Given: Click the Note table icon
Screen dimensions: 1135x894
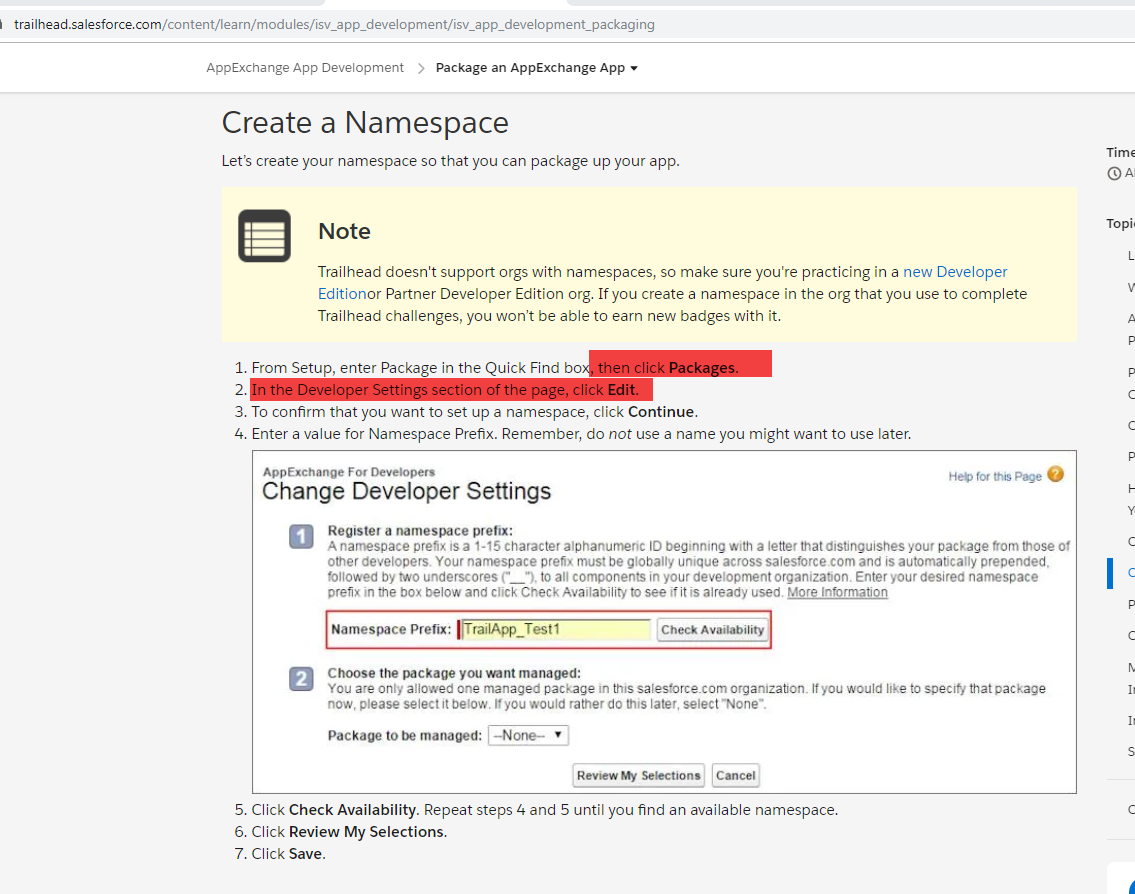Looking at the screenshot, I should click(x=264, y=236).
